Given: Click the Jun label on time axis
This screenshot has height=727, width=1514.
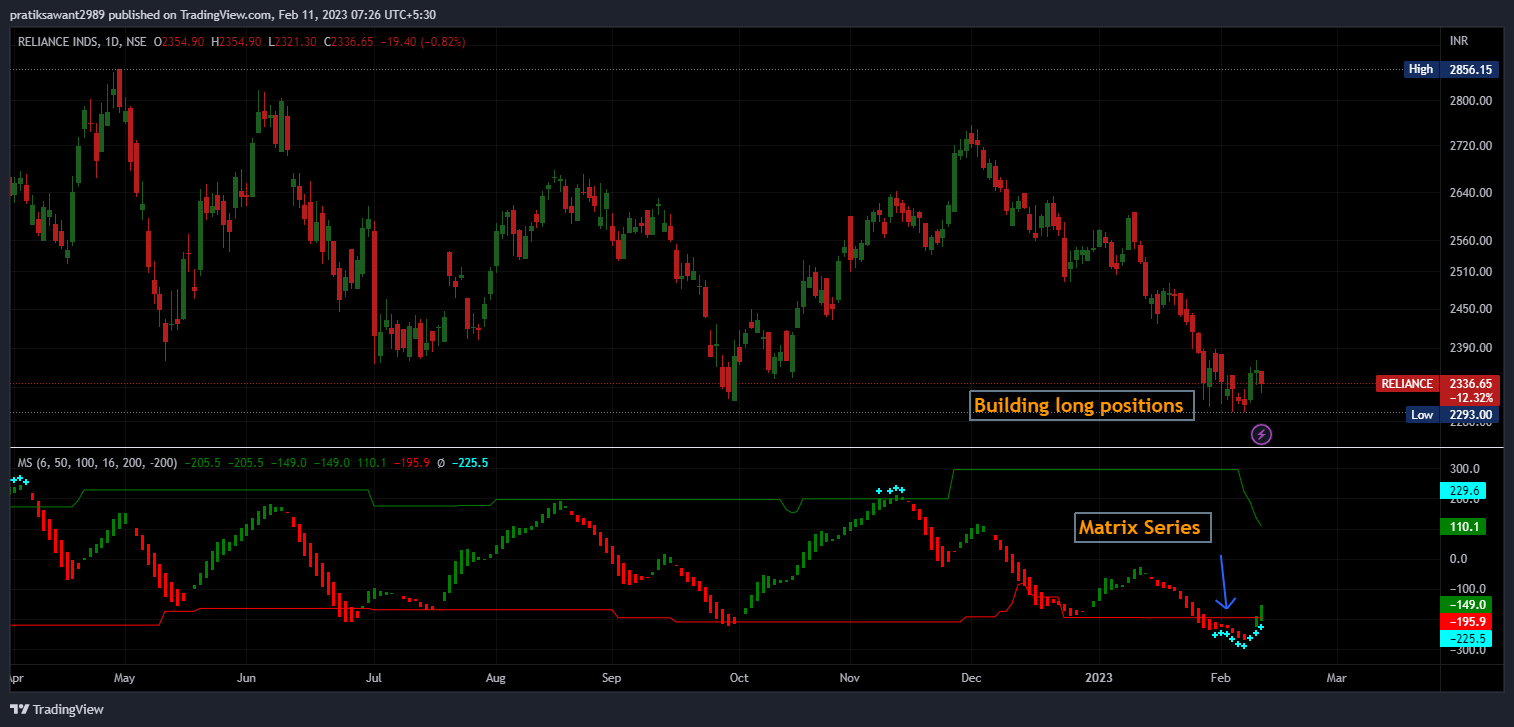Looking at the screenshot, I should 247,678.
